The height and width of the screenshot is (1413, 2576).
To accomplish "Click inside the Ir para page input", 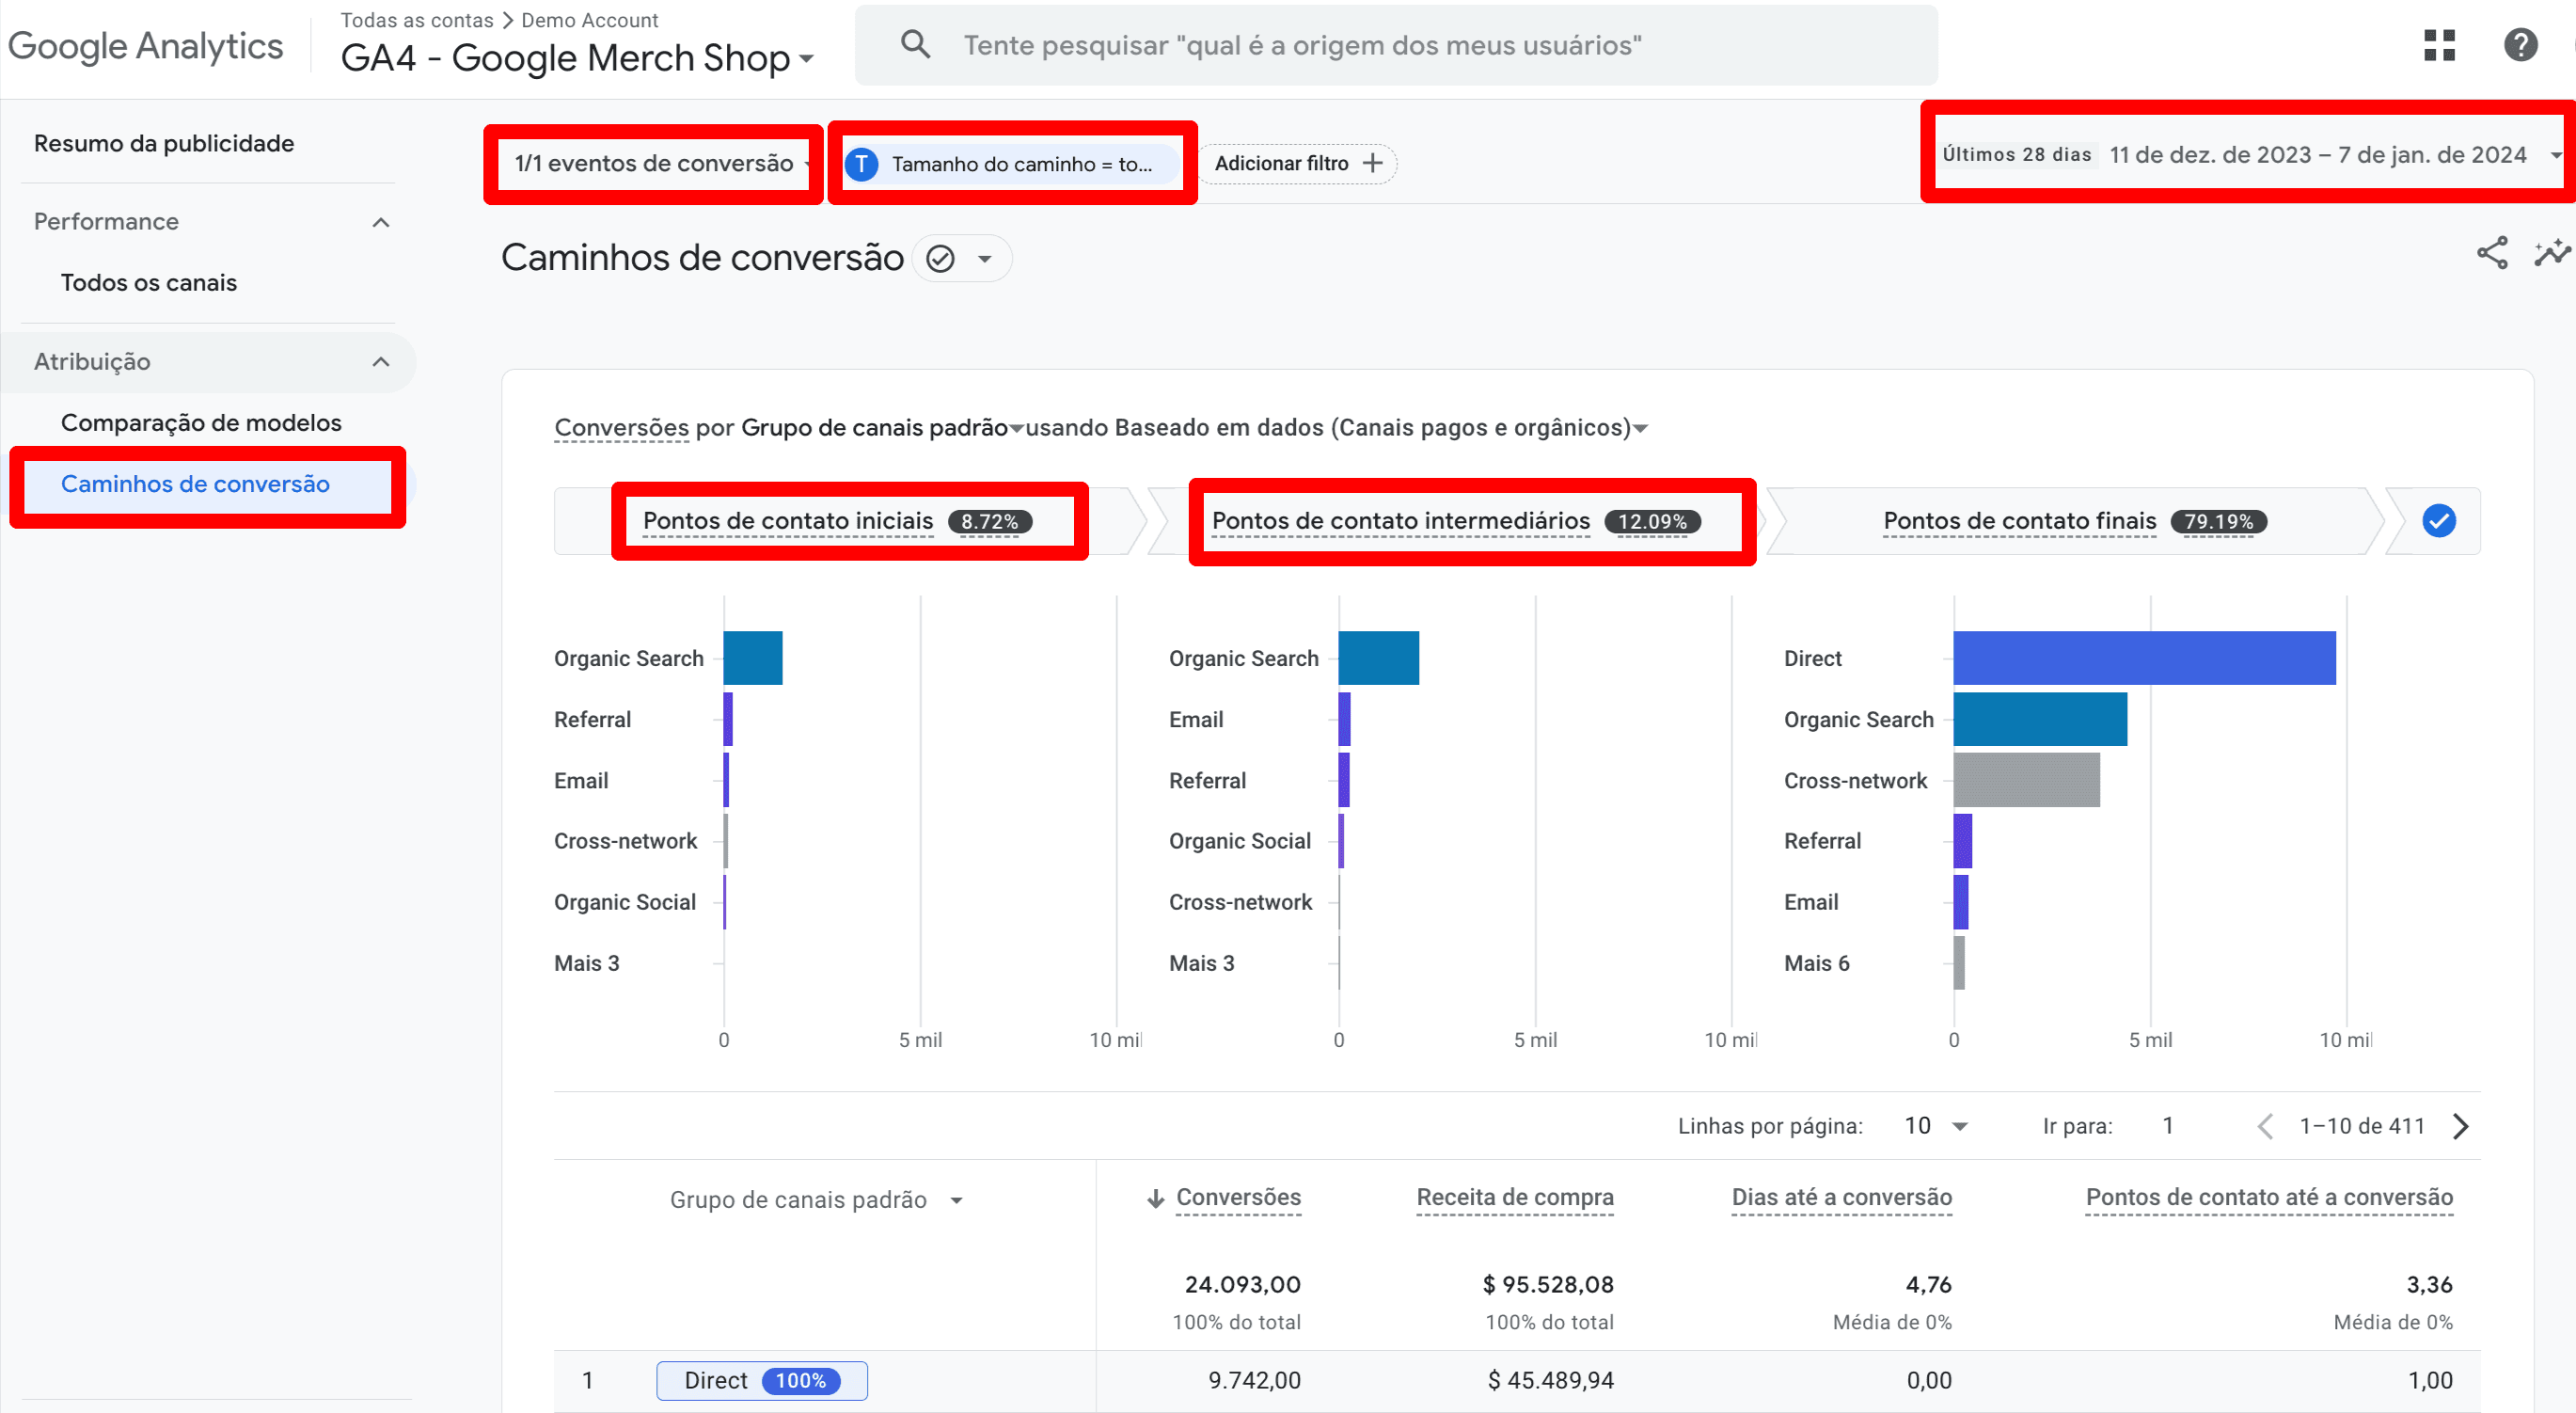I will (x=2168, y=1126).
